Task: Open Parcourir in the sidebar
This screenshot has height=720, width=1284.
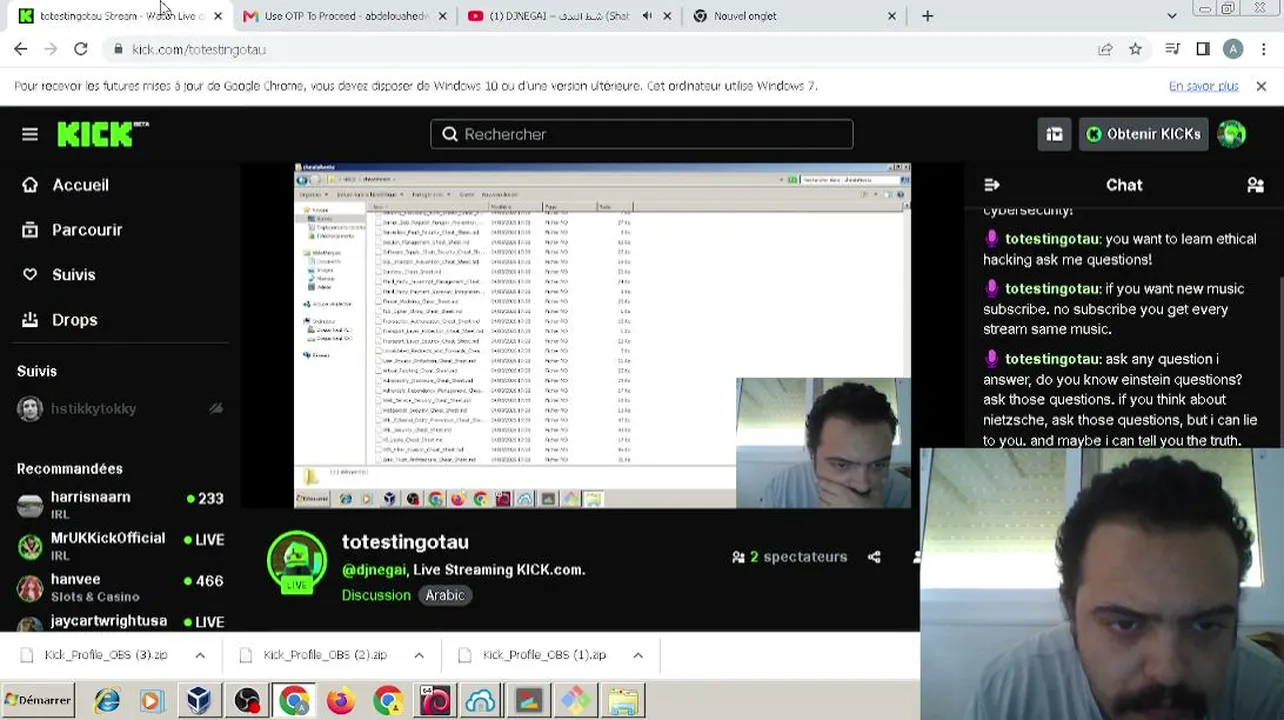Action: pos(72,230)
